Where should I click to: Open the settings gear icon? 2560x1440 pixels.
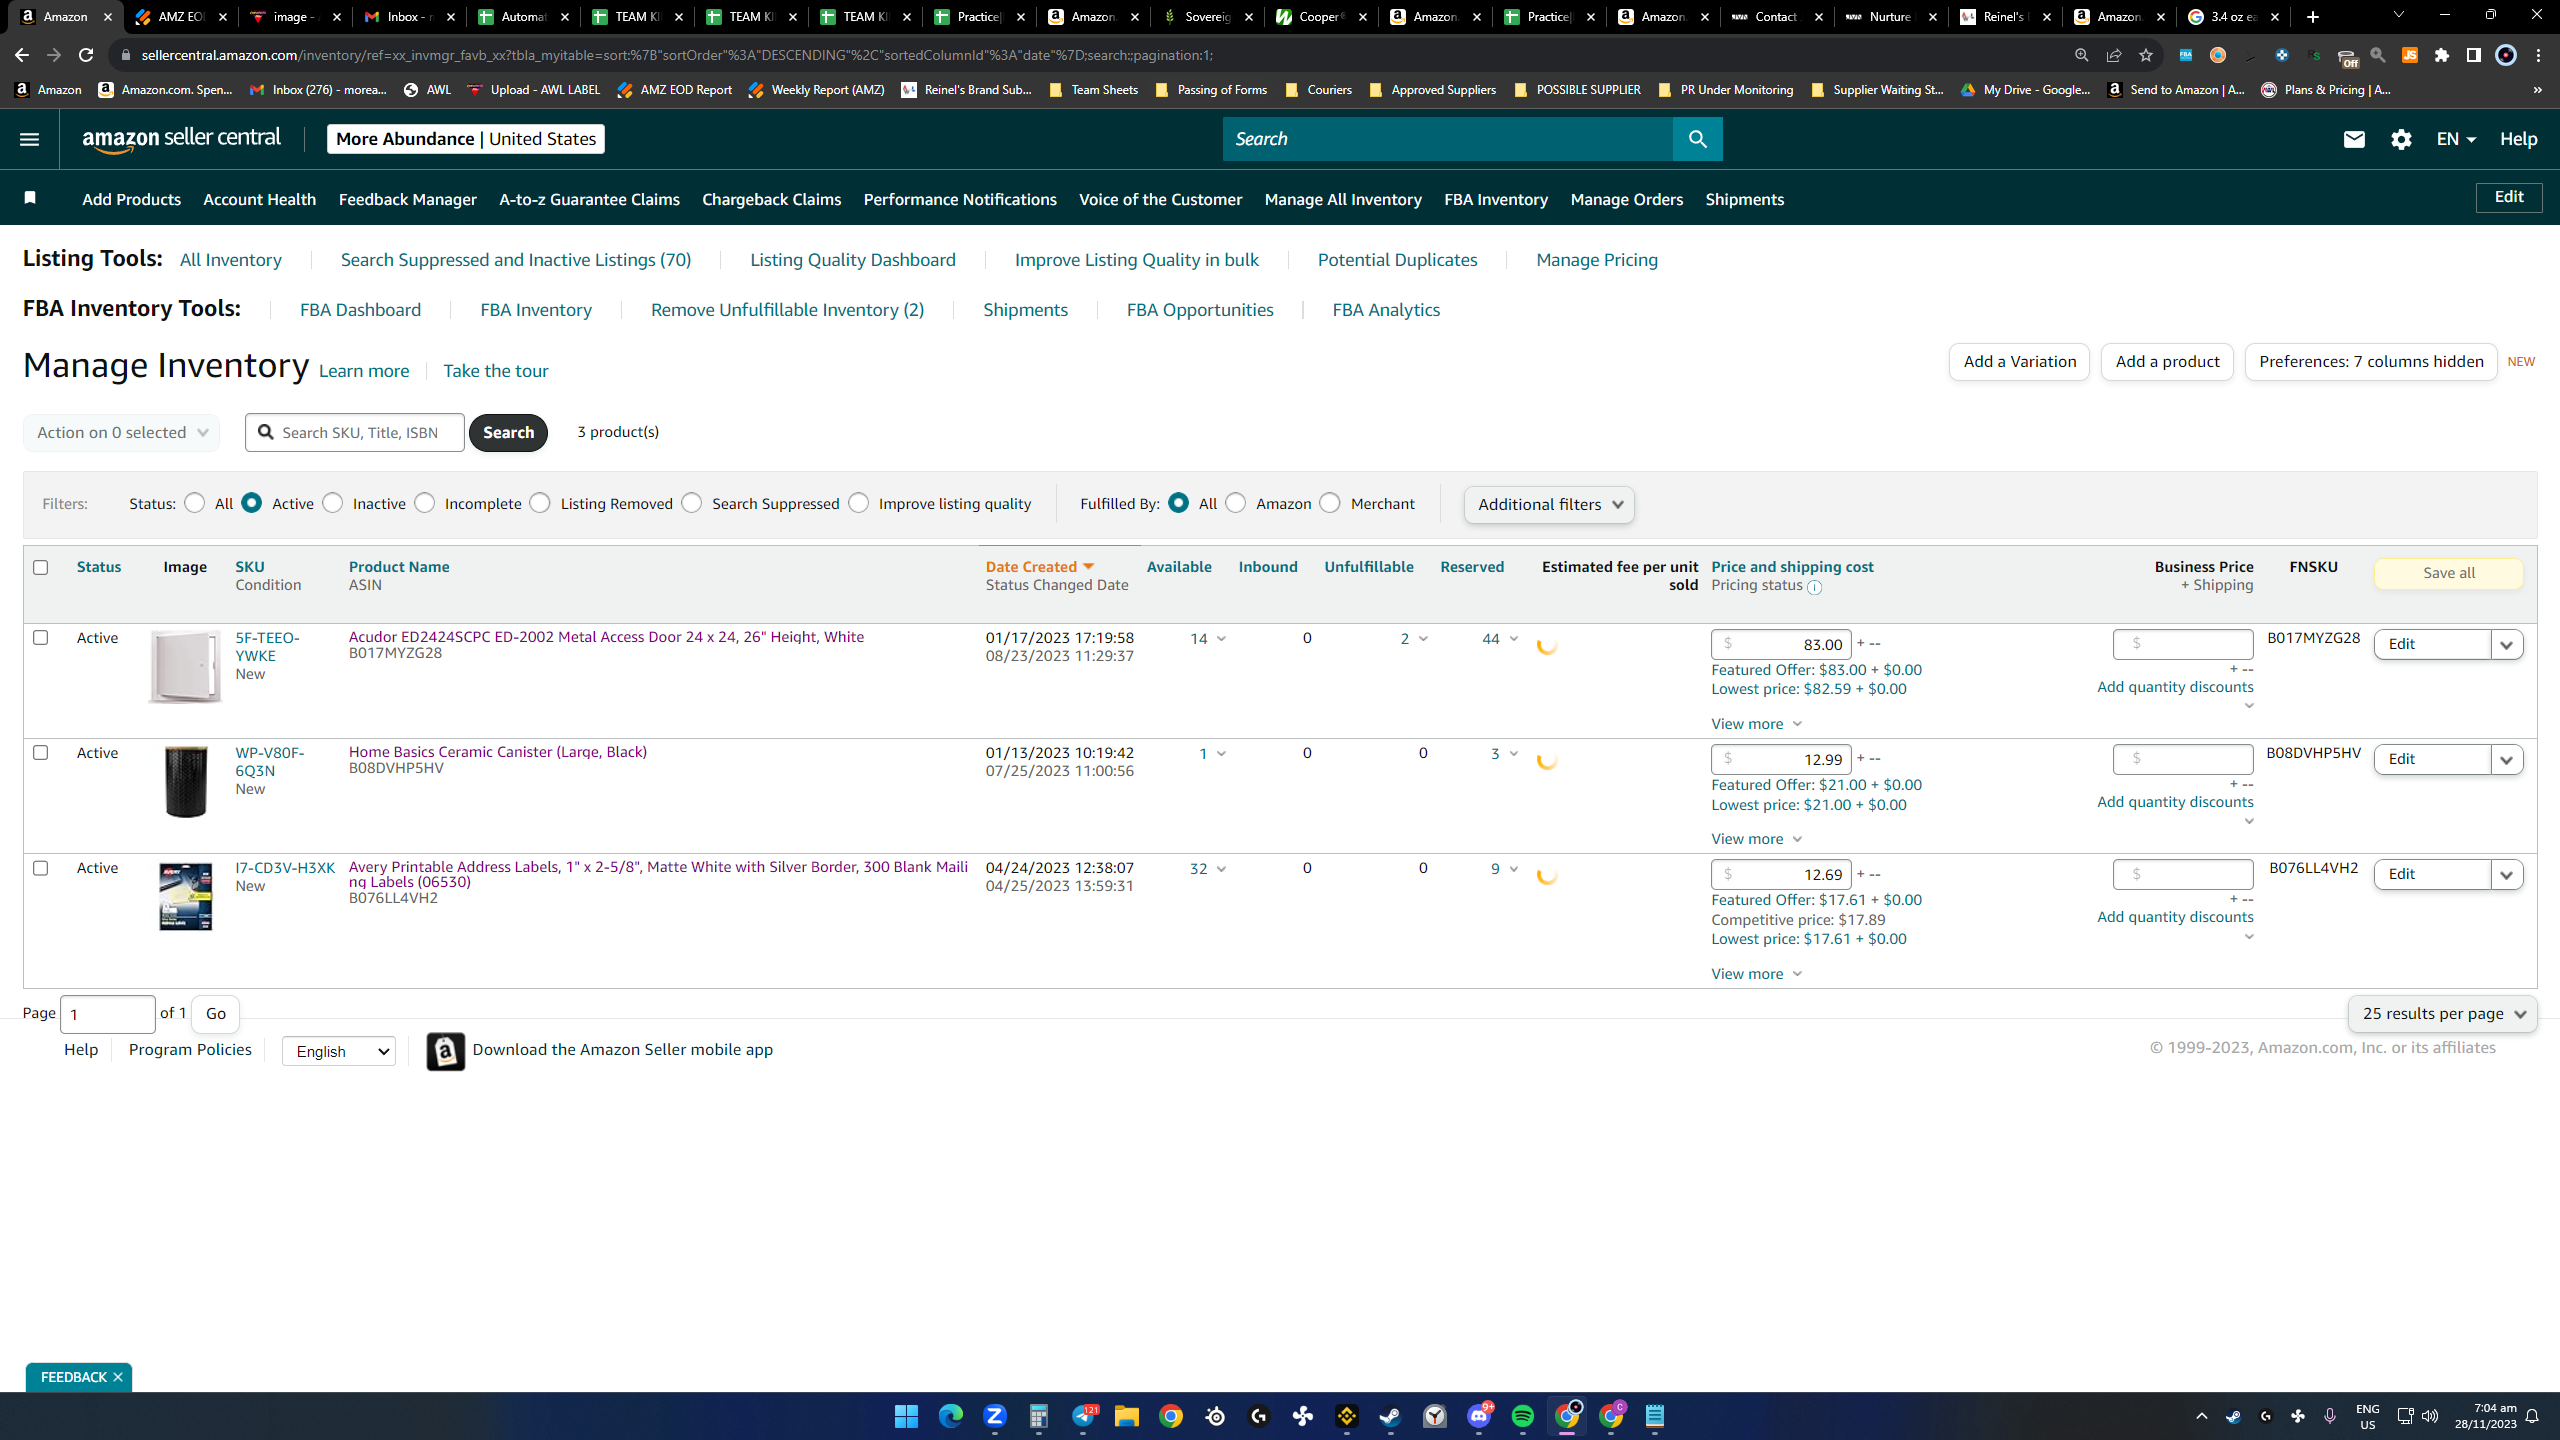coord(2401,139)
